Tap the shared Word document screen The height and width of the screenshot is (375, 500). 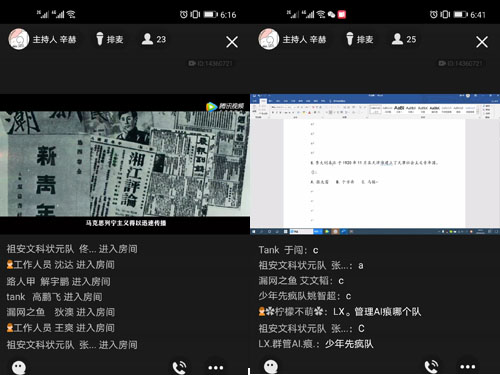[x=375, y=165]
